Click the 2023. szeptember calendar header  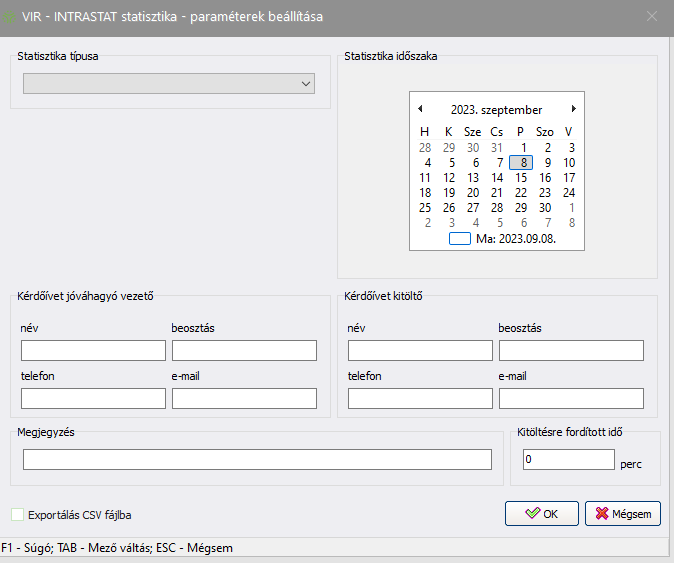(x=496, y=110)
